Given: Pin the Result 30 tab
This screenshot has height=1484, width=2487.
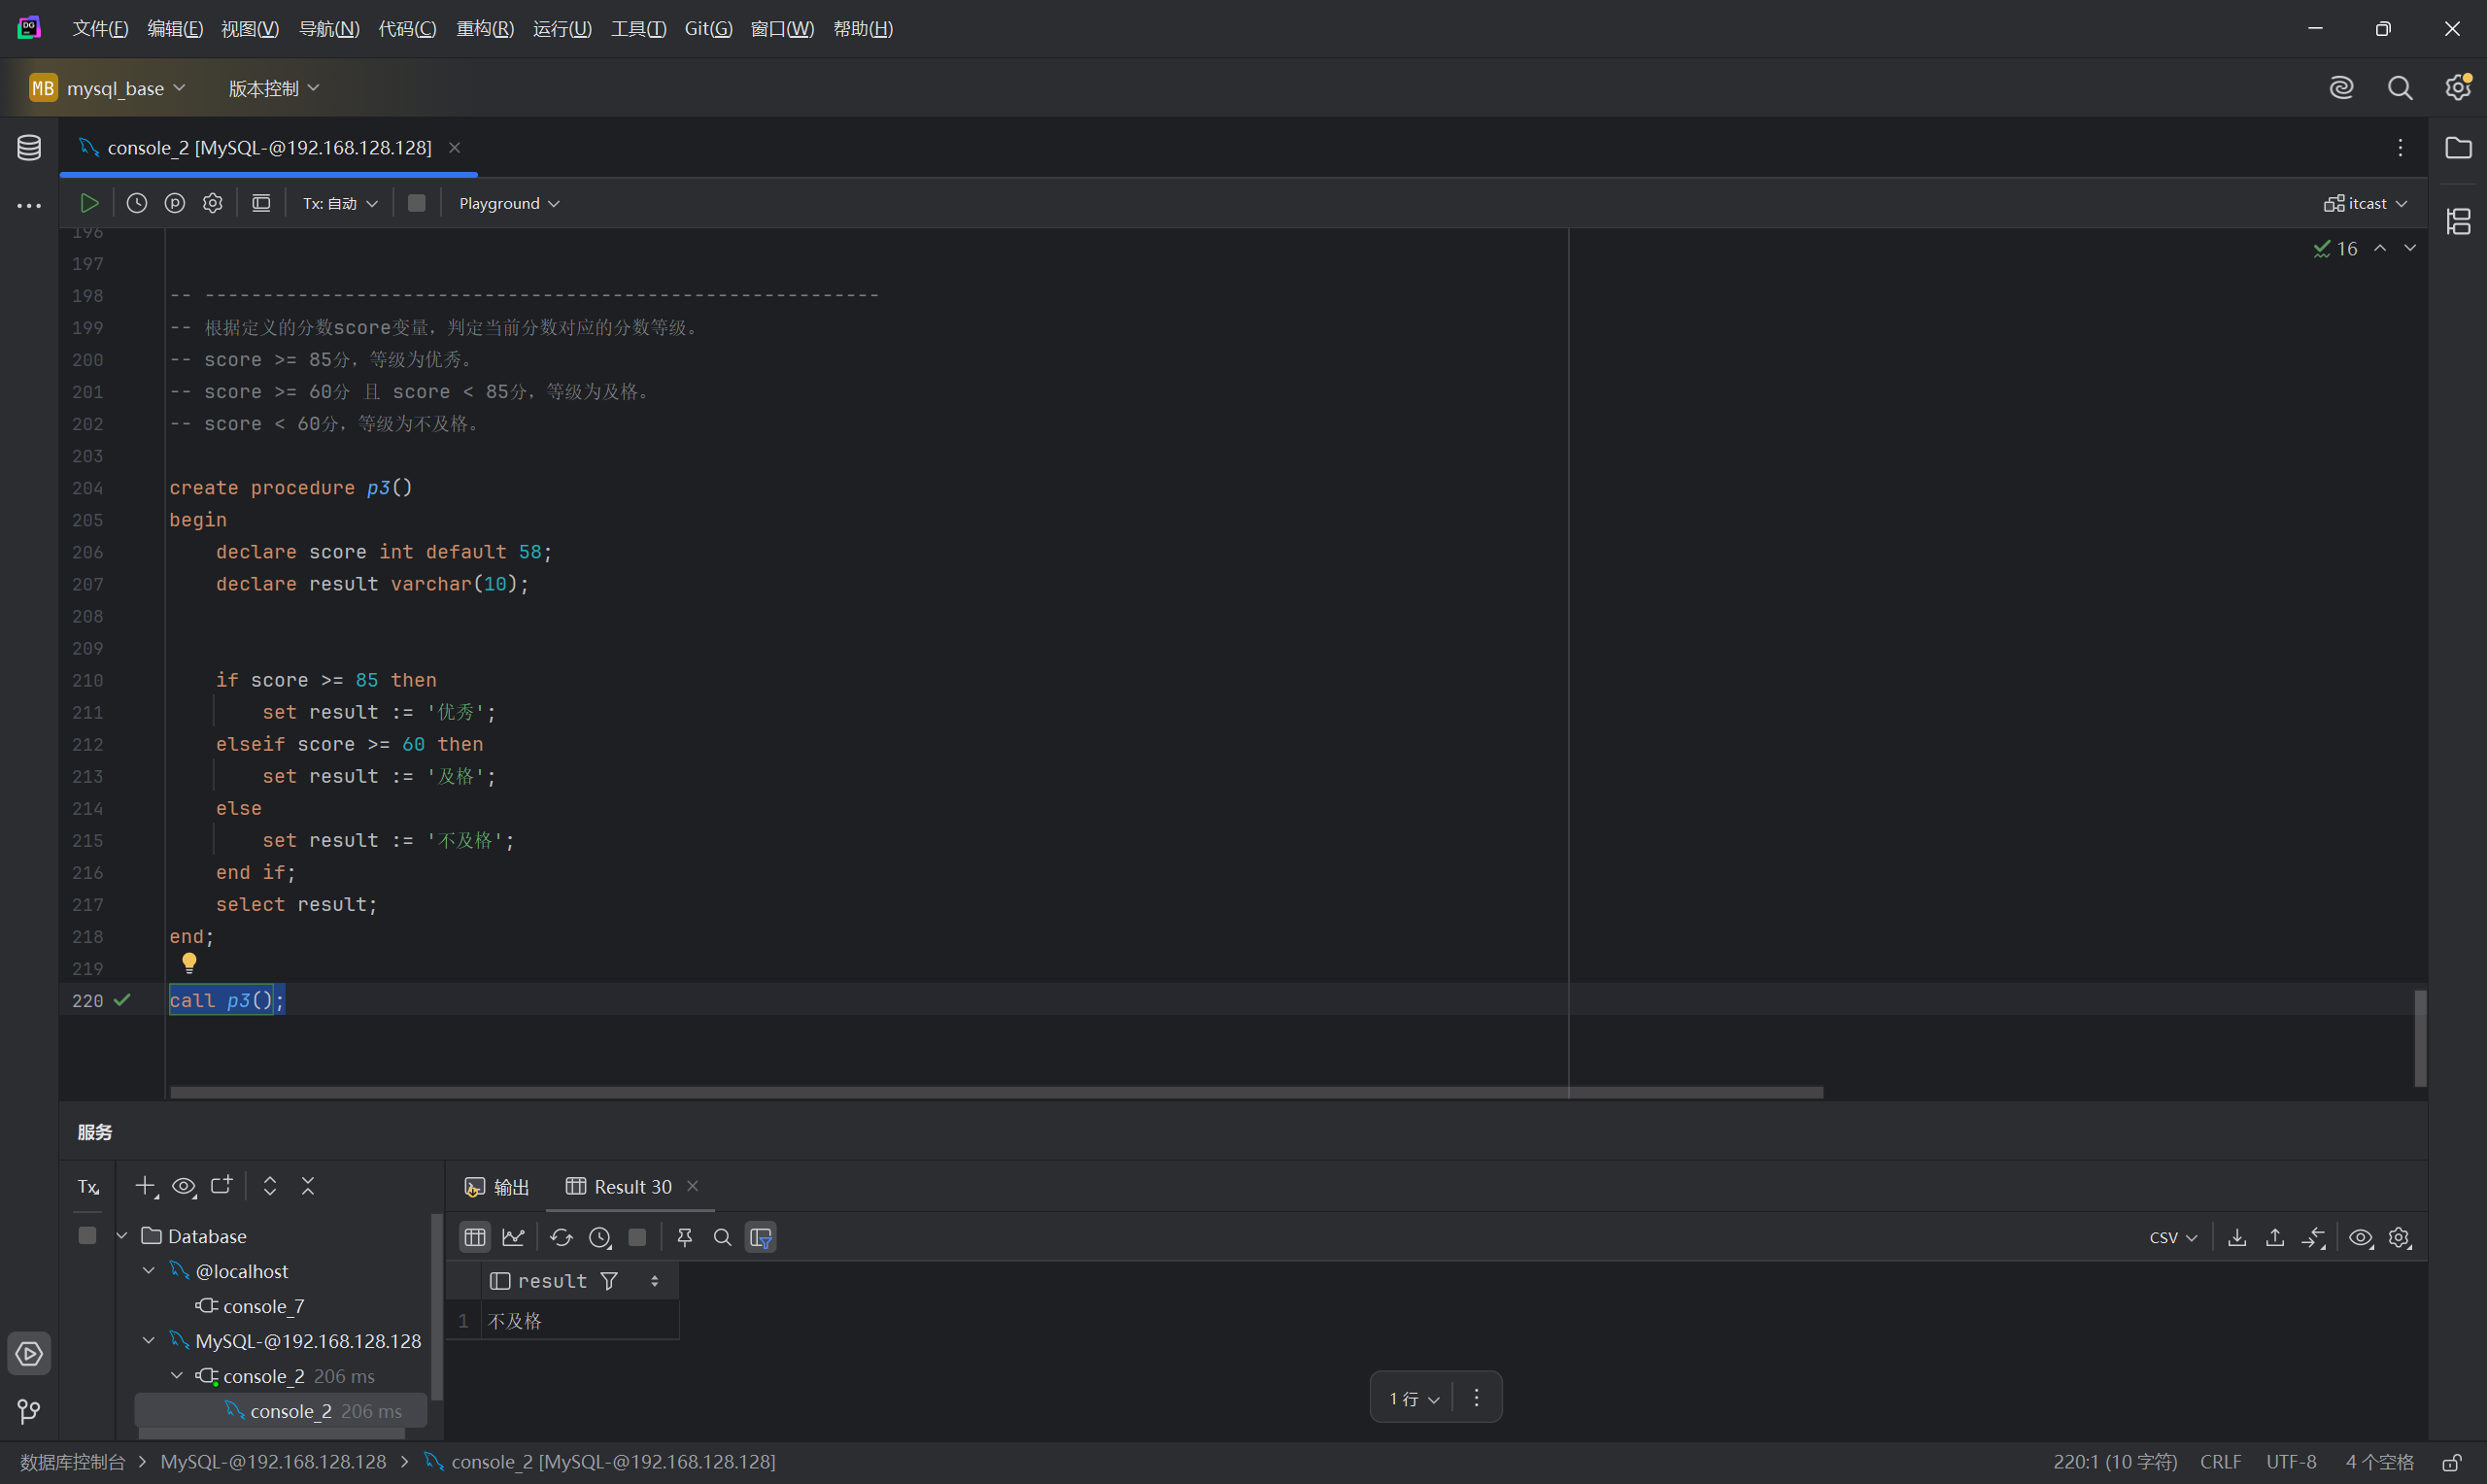Looking at the screenshot, I should [x=685, y=1237].
